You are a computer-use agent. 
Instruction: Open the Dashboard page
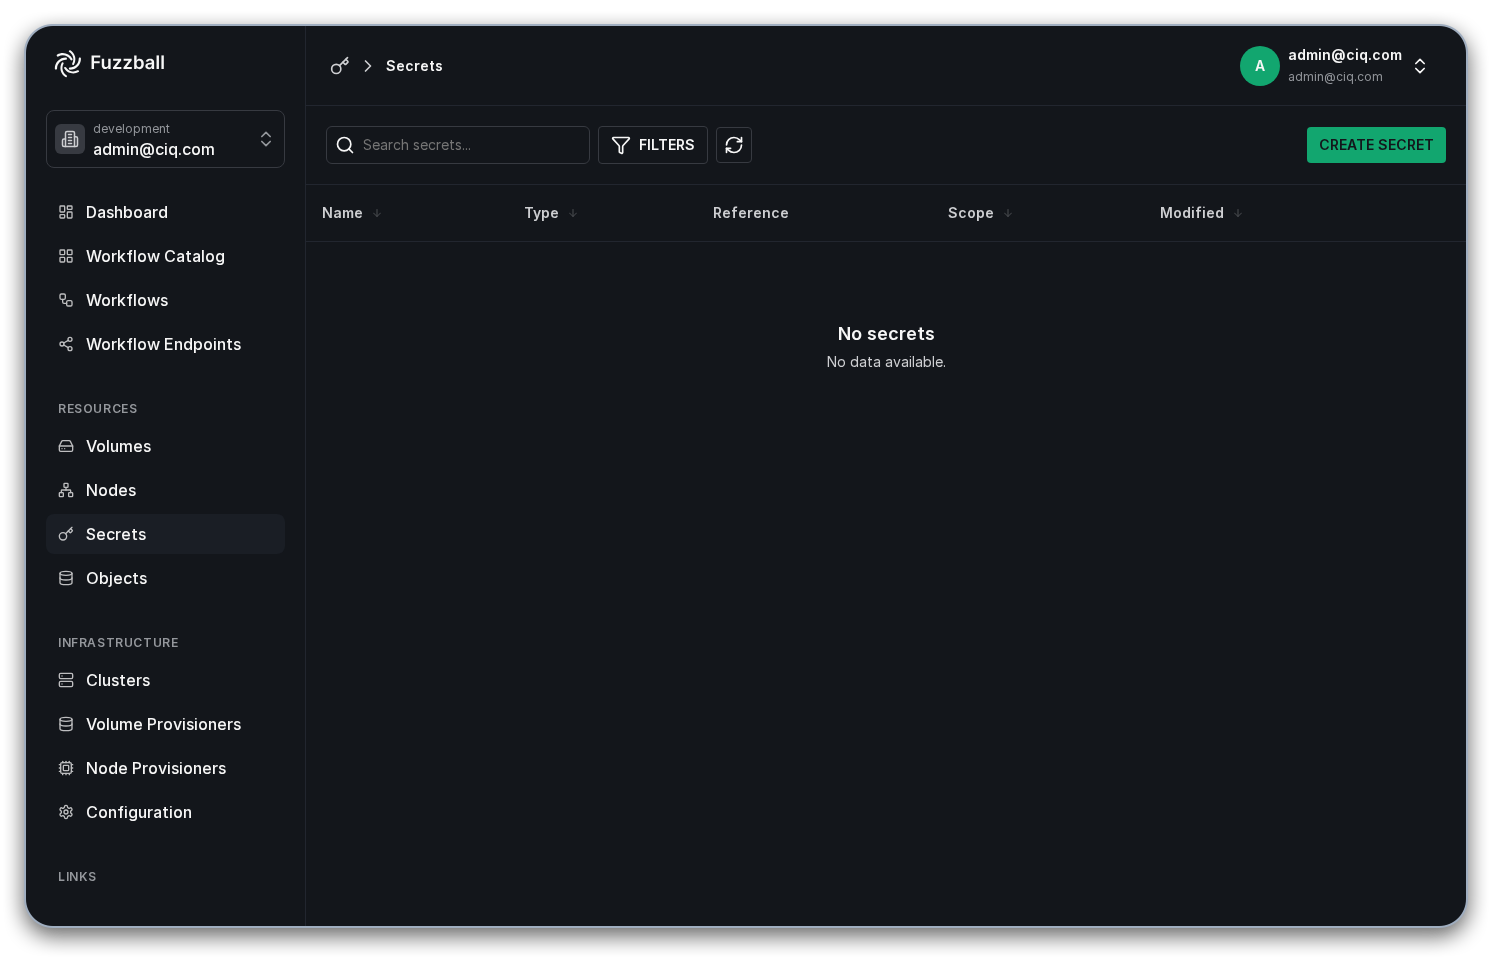point(165,212)
